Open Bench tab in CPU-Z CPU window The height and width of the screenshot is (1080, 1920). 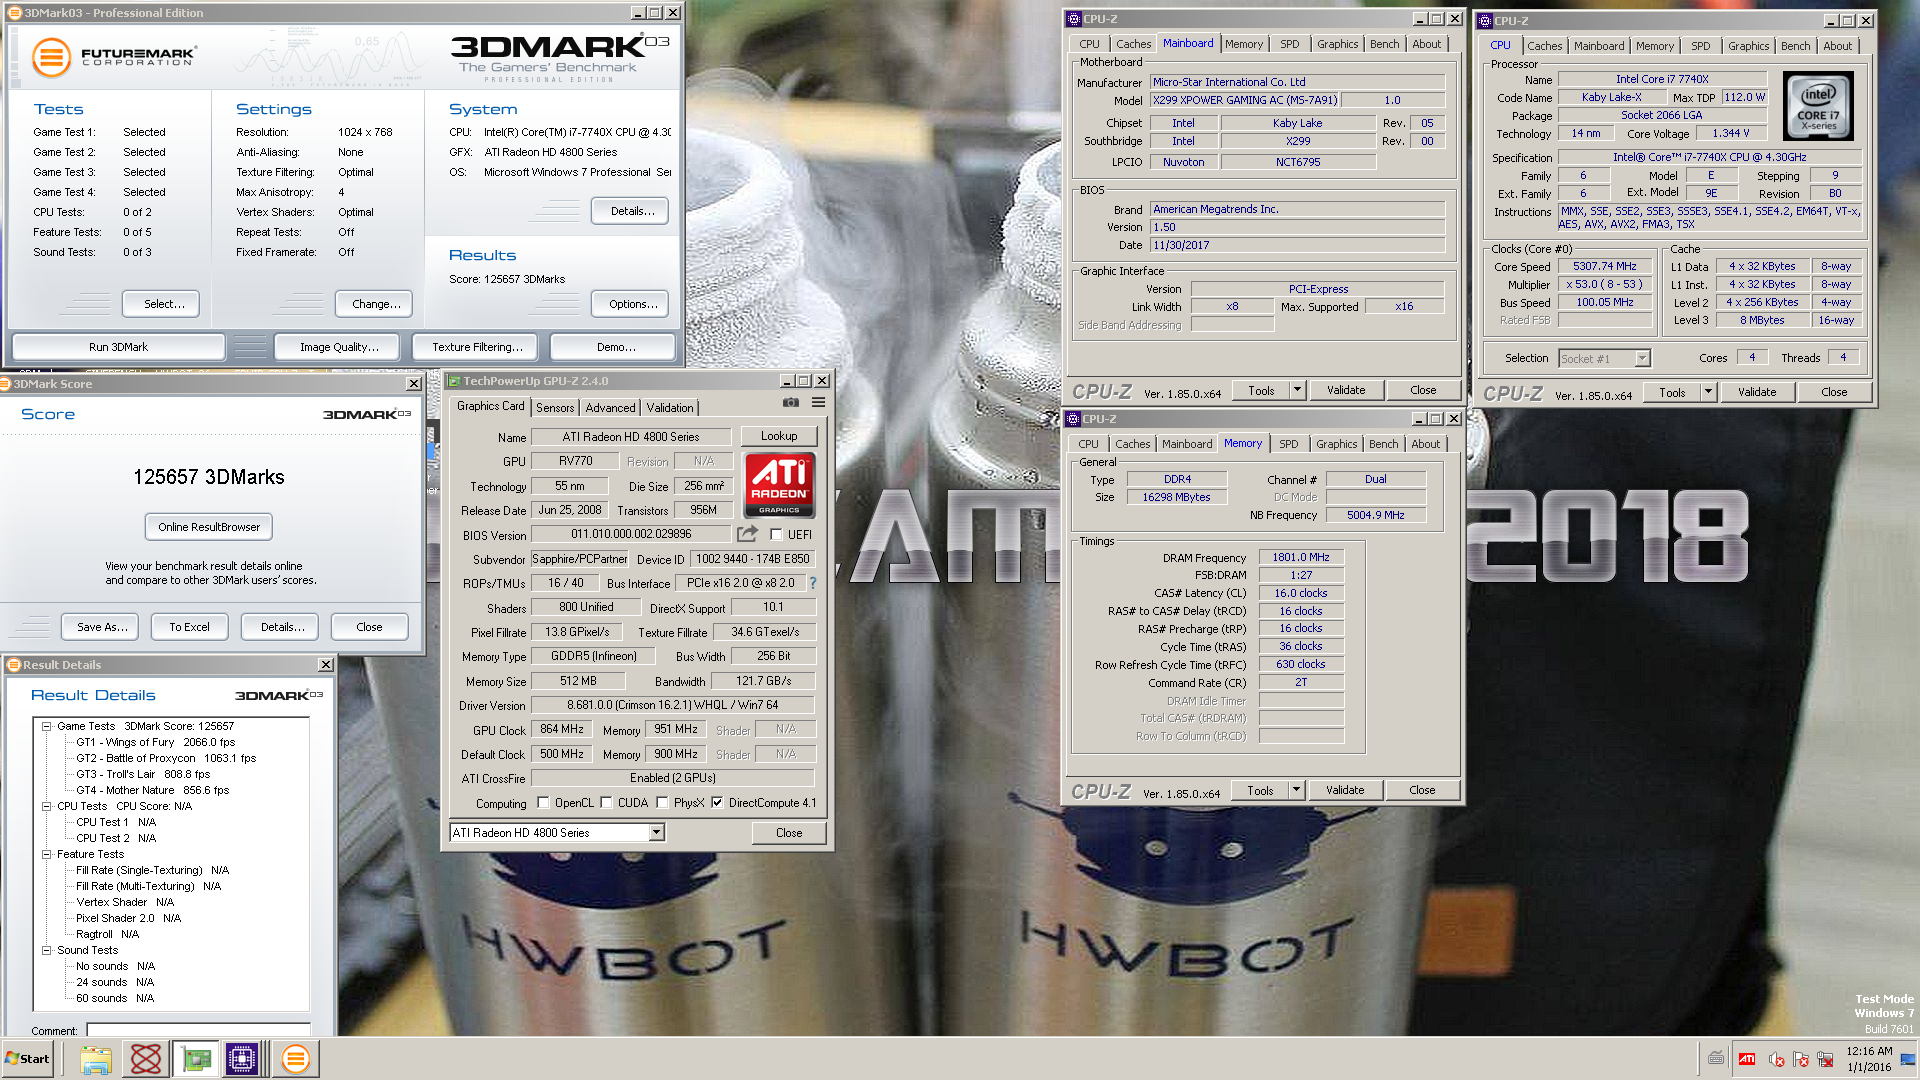point(1796,46)
